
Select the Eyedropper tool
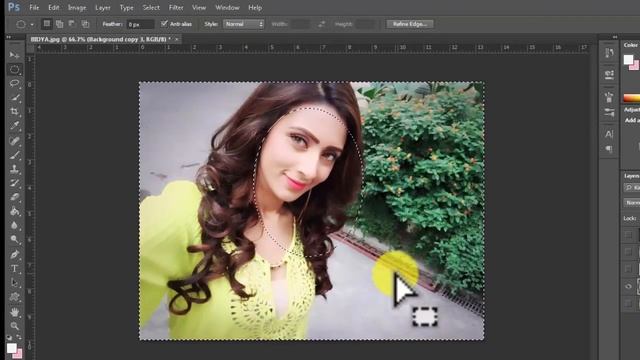click(15, 126)
